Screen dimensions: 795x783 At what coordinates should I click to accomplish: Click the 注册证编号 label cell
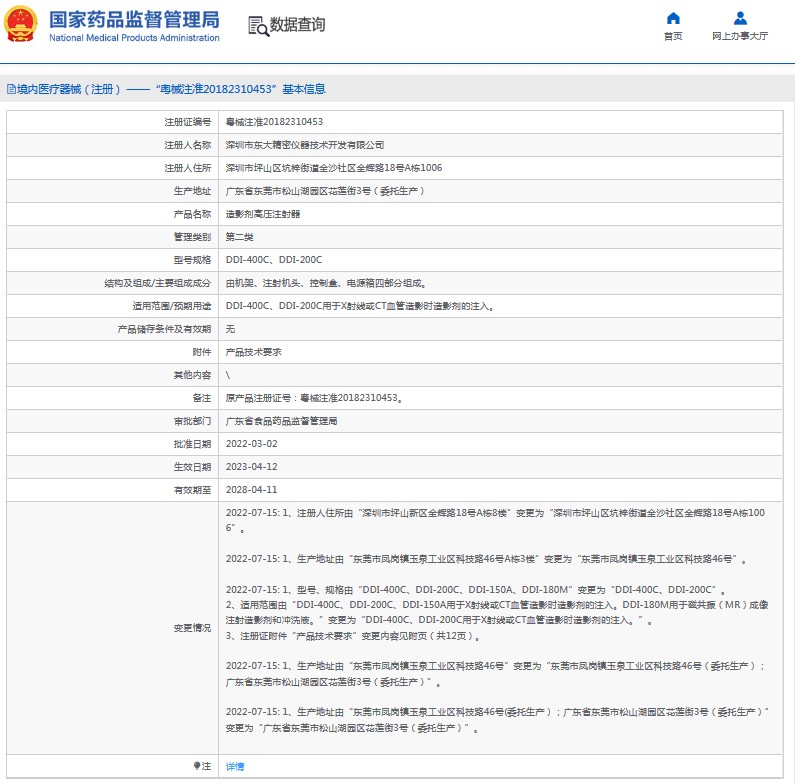pos(112,122)
